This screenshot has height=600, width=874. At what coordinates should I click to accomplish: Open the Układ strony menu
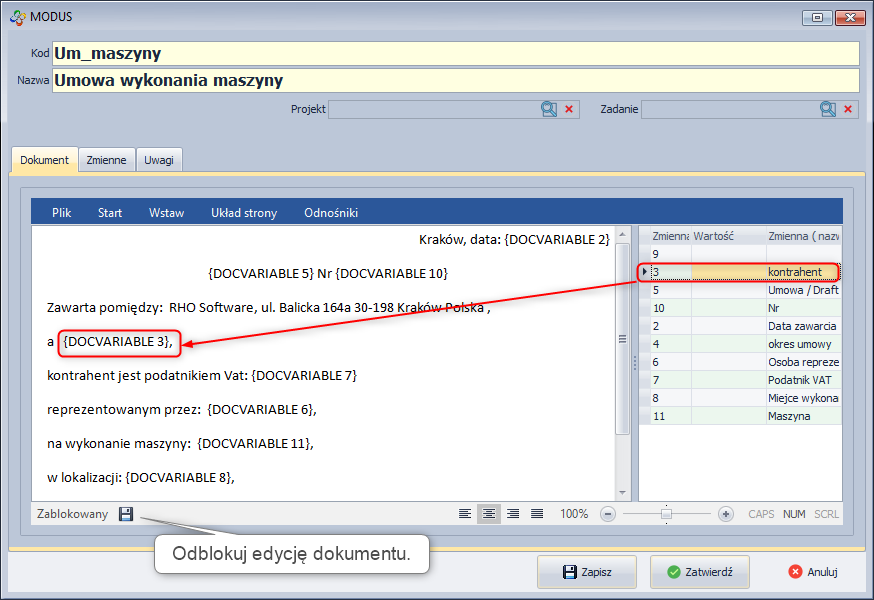[243, 212]
